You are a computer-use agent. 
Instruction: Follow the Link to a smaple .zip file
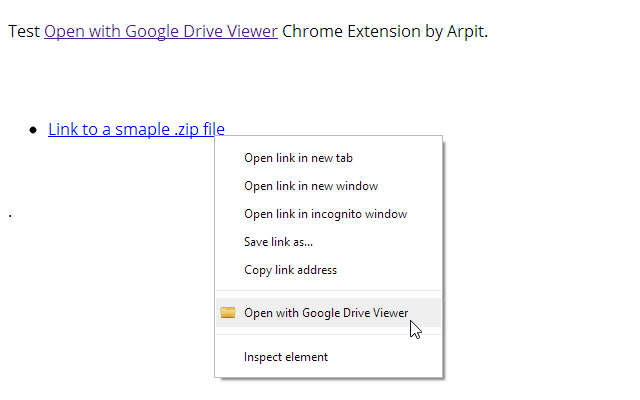(x=136, y=129)
